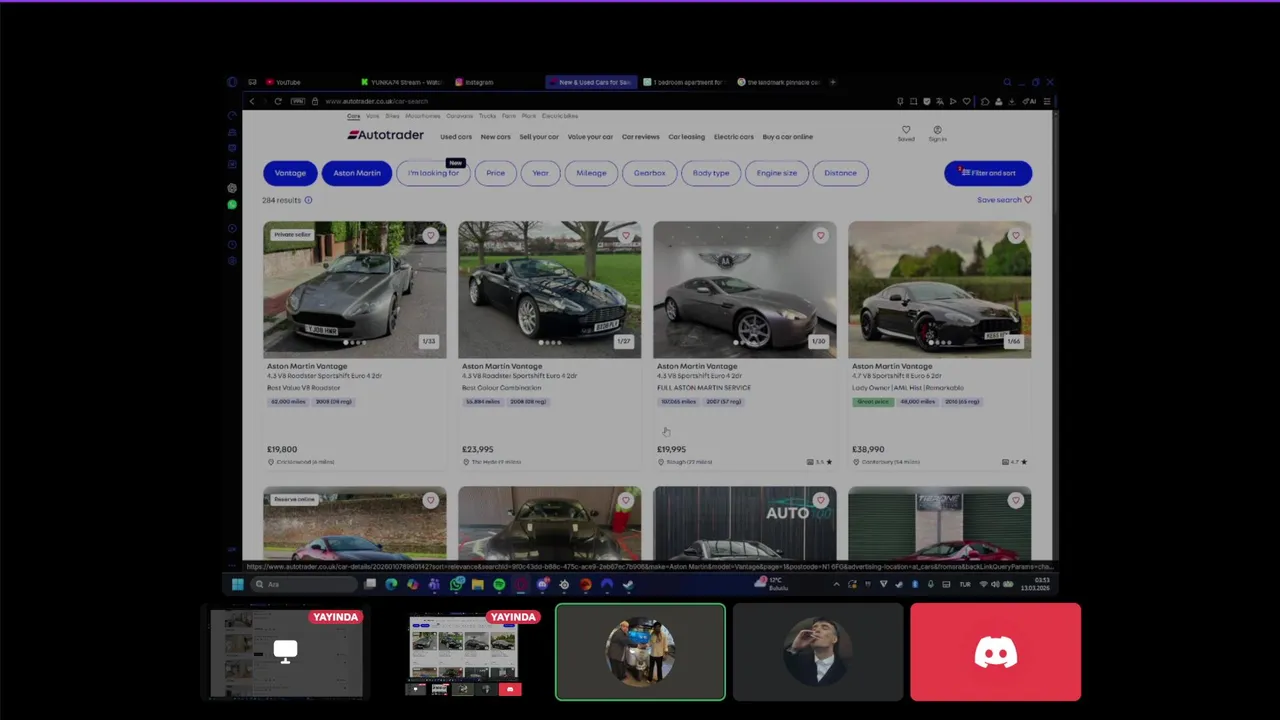1280x720 pixels.
Task: Open the £19,800 Vantage car photo
Action: tap(355, 289)
